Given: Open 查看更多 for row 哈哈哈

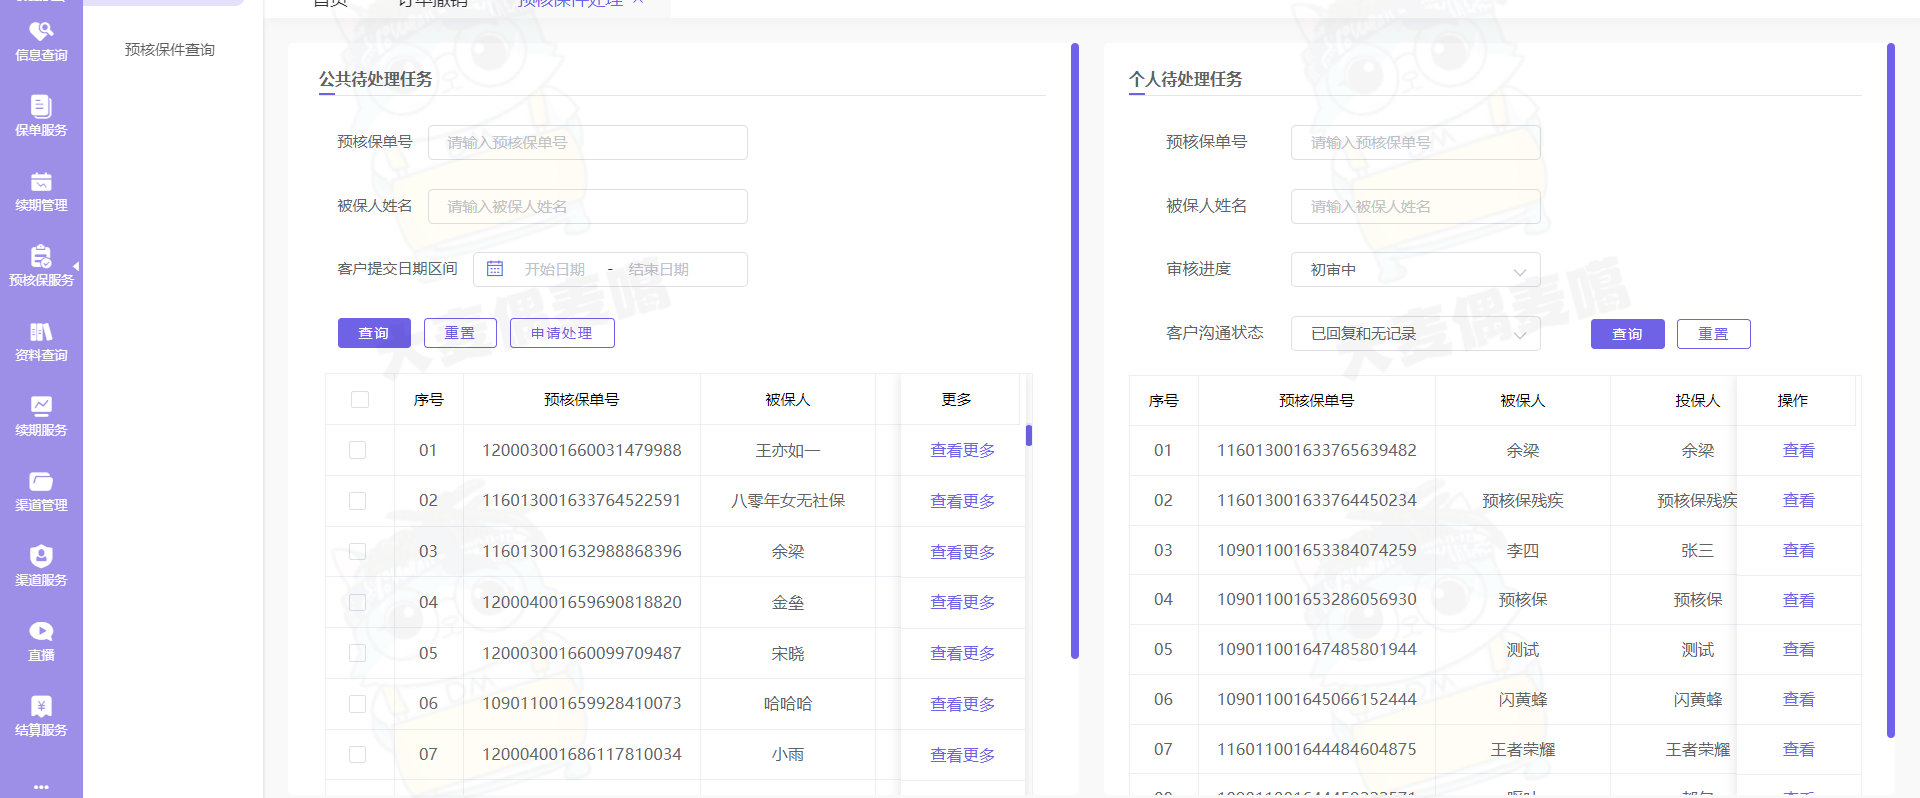Looking at the screenshot, I should (962, 704).
